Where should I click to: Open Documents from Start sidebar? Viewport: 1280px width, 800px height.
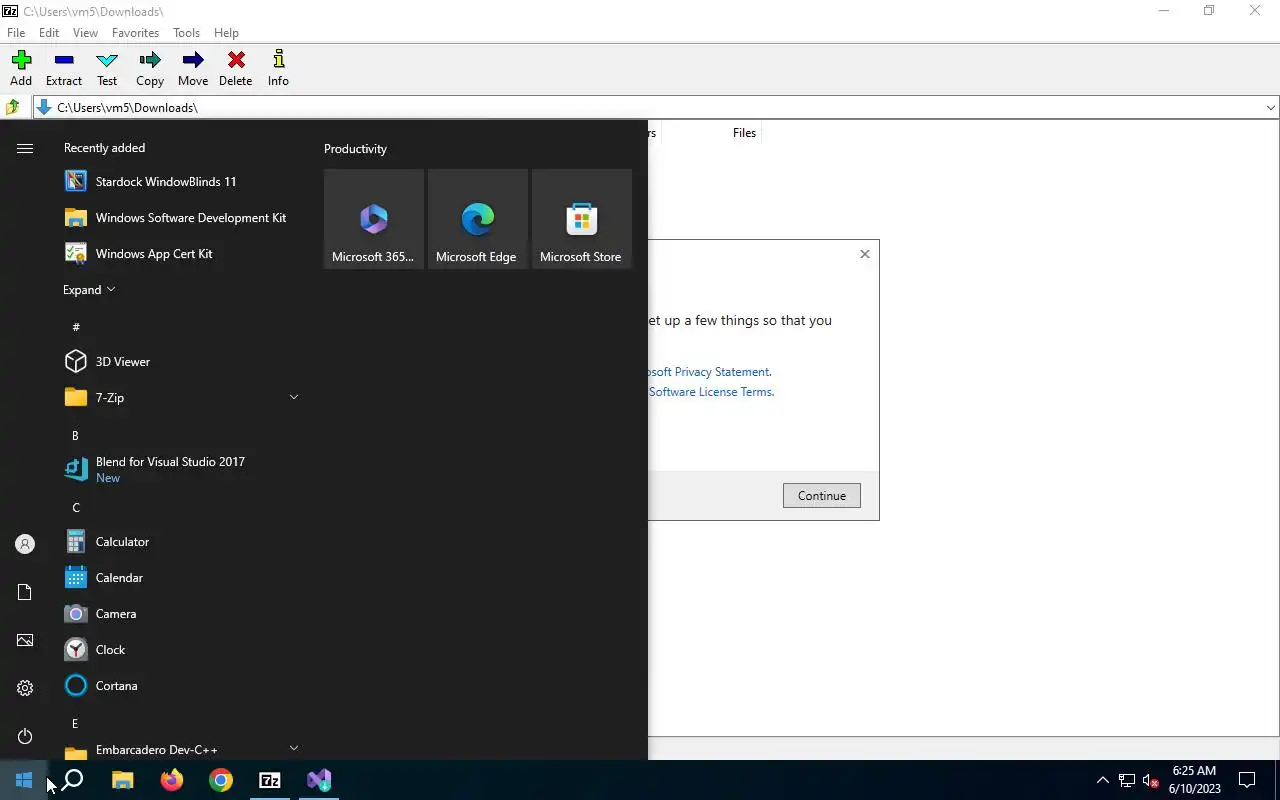tap(25, 592)
